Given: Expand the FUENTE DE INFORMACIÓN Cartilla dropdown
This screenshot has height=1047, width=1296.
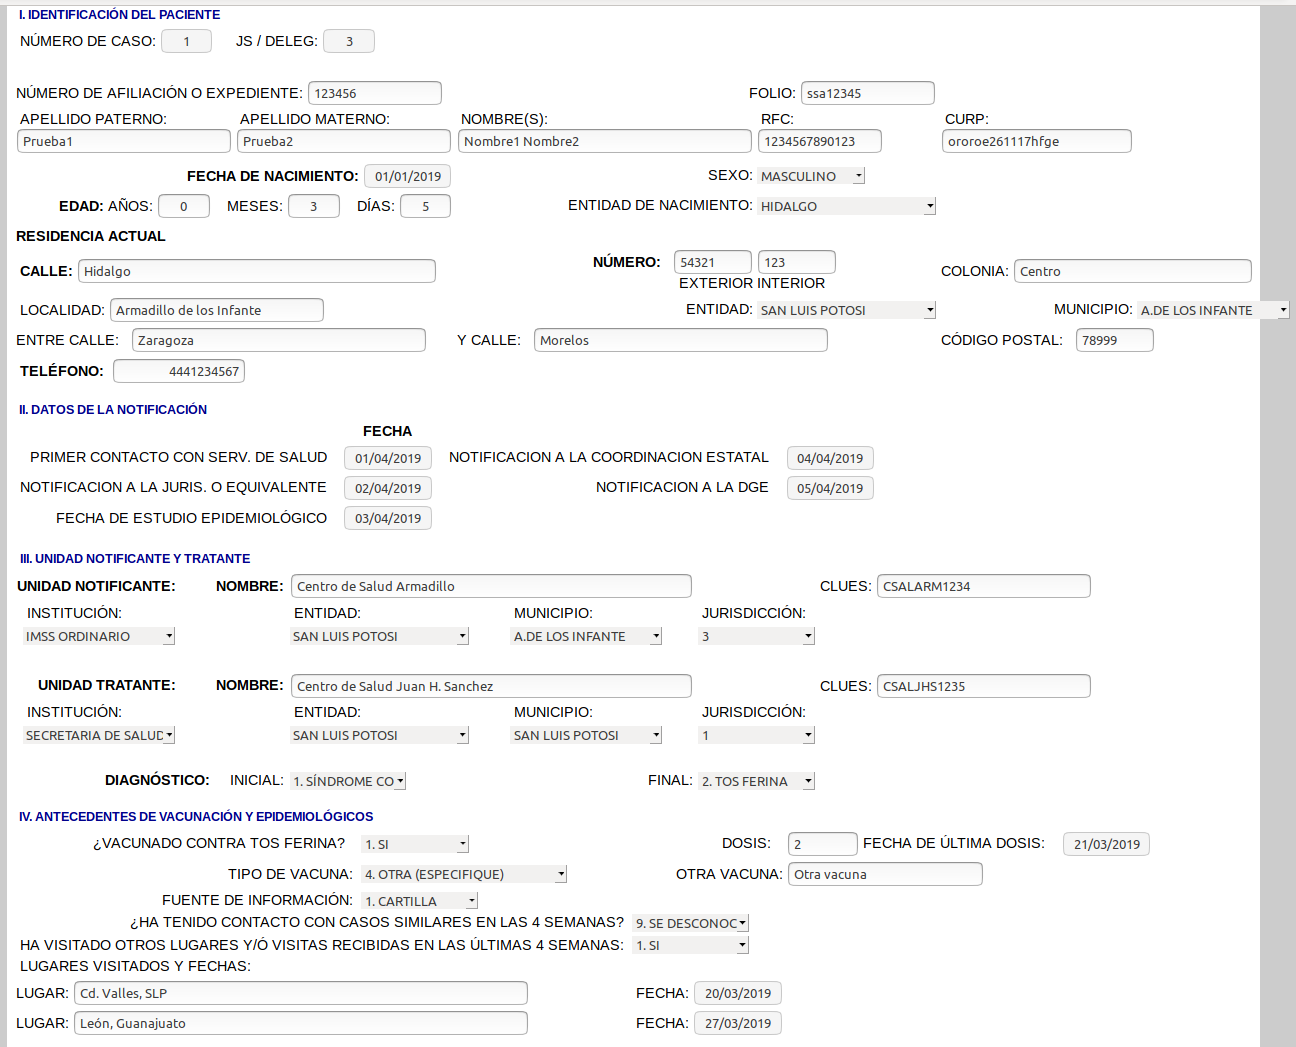Looking at the screenshot, I should 419,901.
